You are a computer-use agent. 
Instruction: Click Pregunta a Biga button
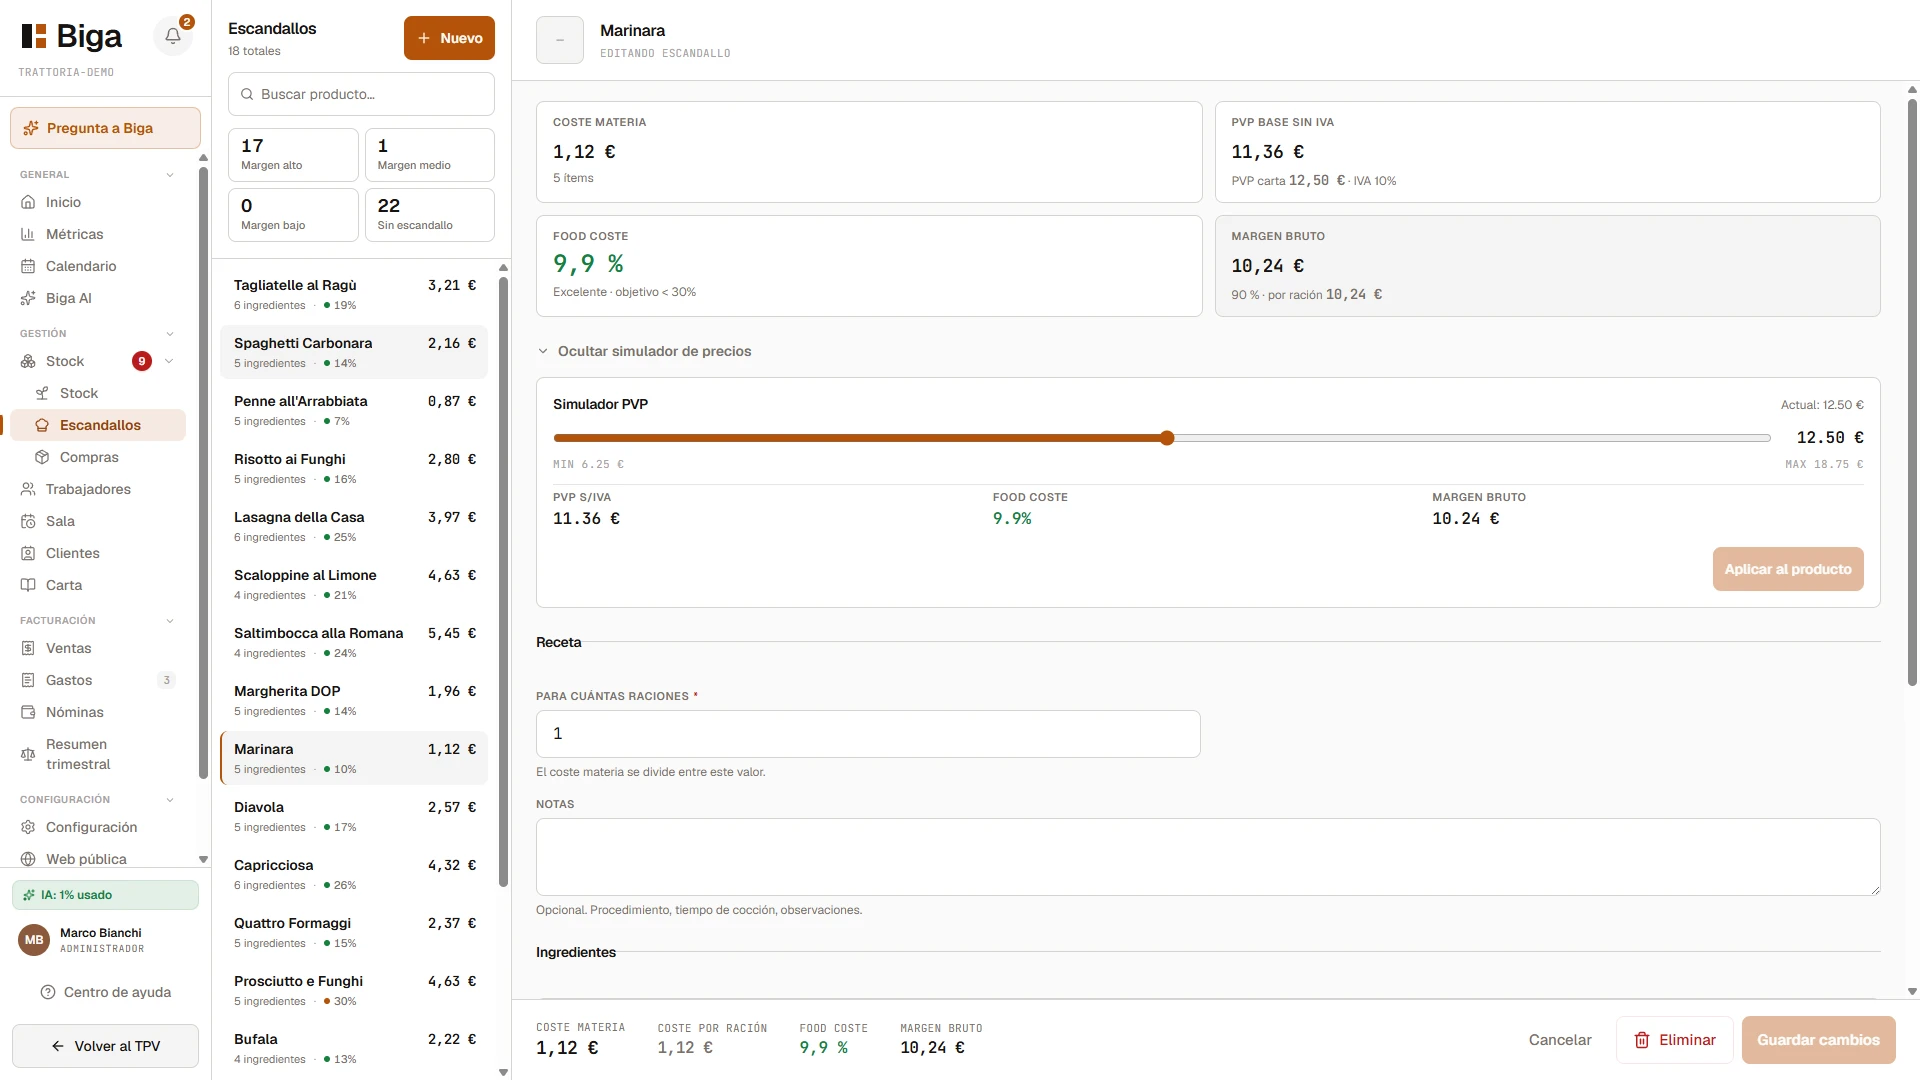pos(105,128)
